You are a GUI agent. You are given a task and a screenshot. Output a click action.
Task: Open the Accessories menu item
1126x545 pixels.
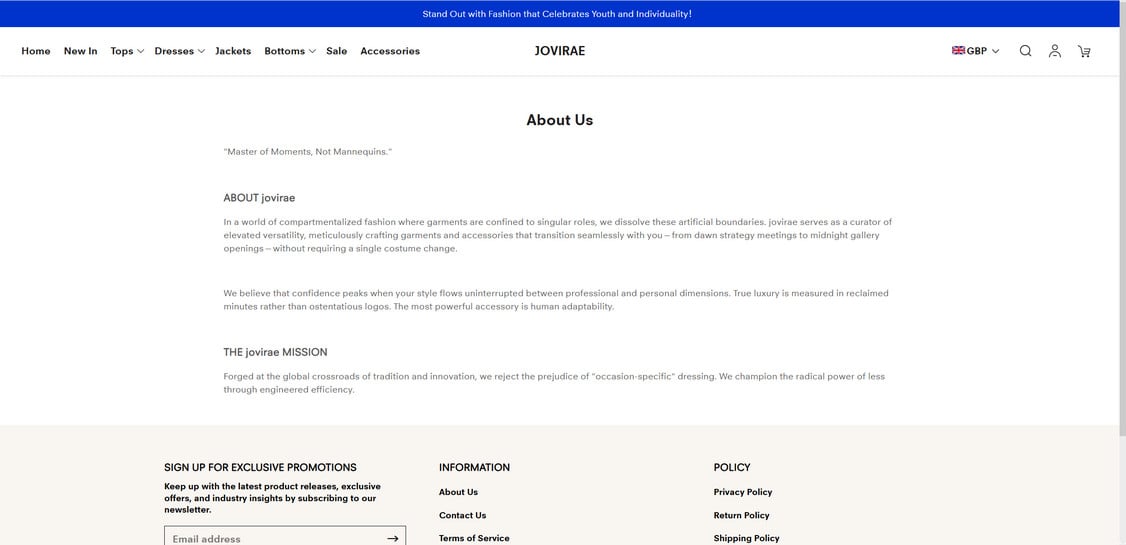tap(390, 51)
